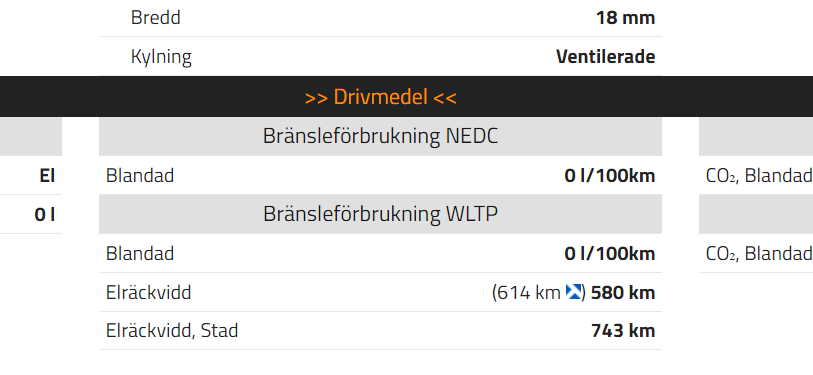The height and width of the screenshot is (375, 813).
Task: Select the WLTP 0 l/100km value
Action: click(609, 254)
